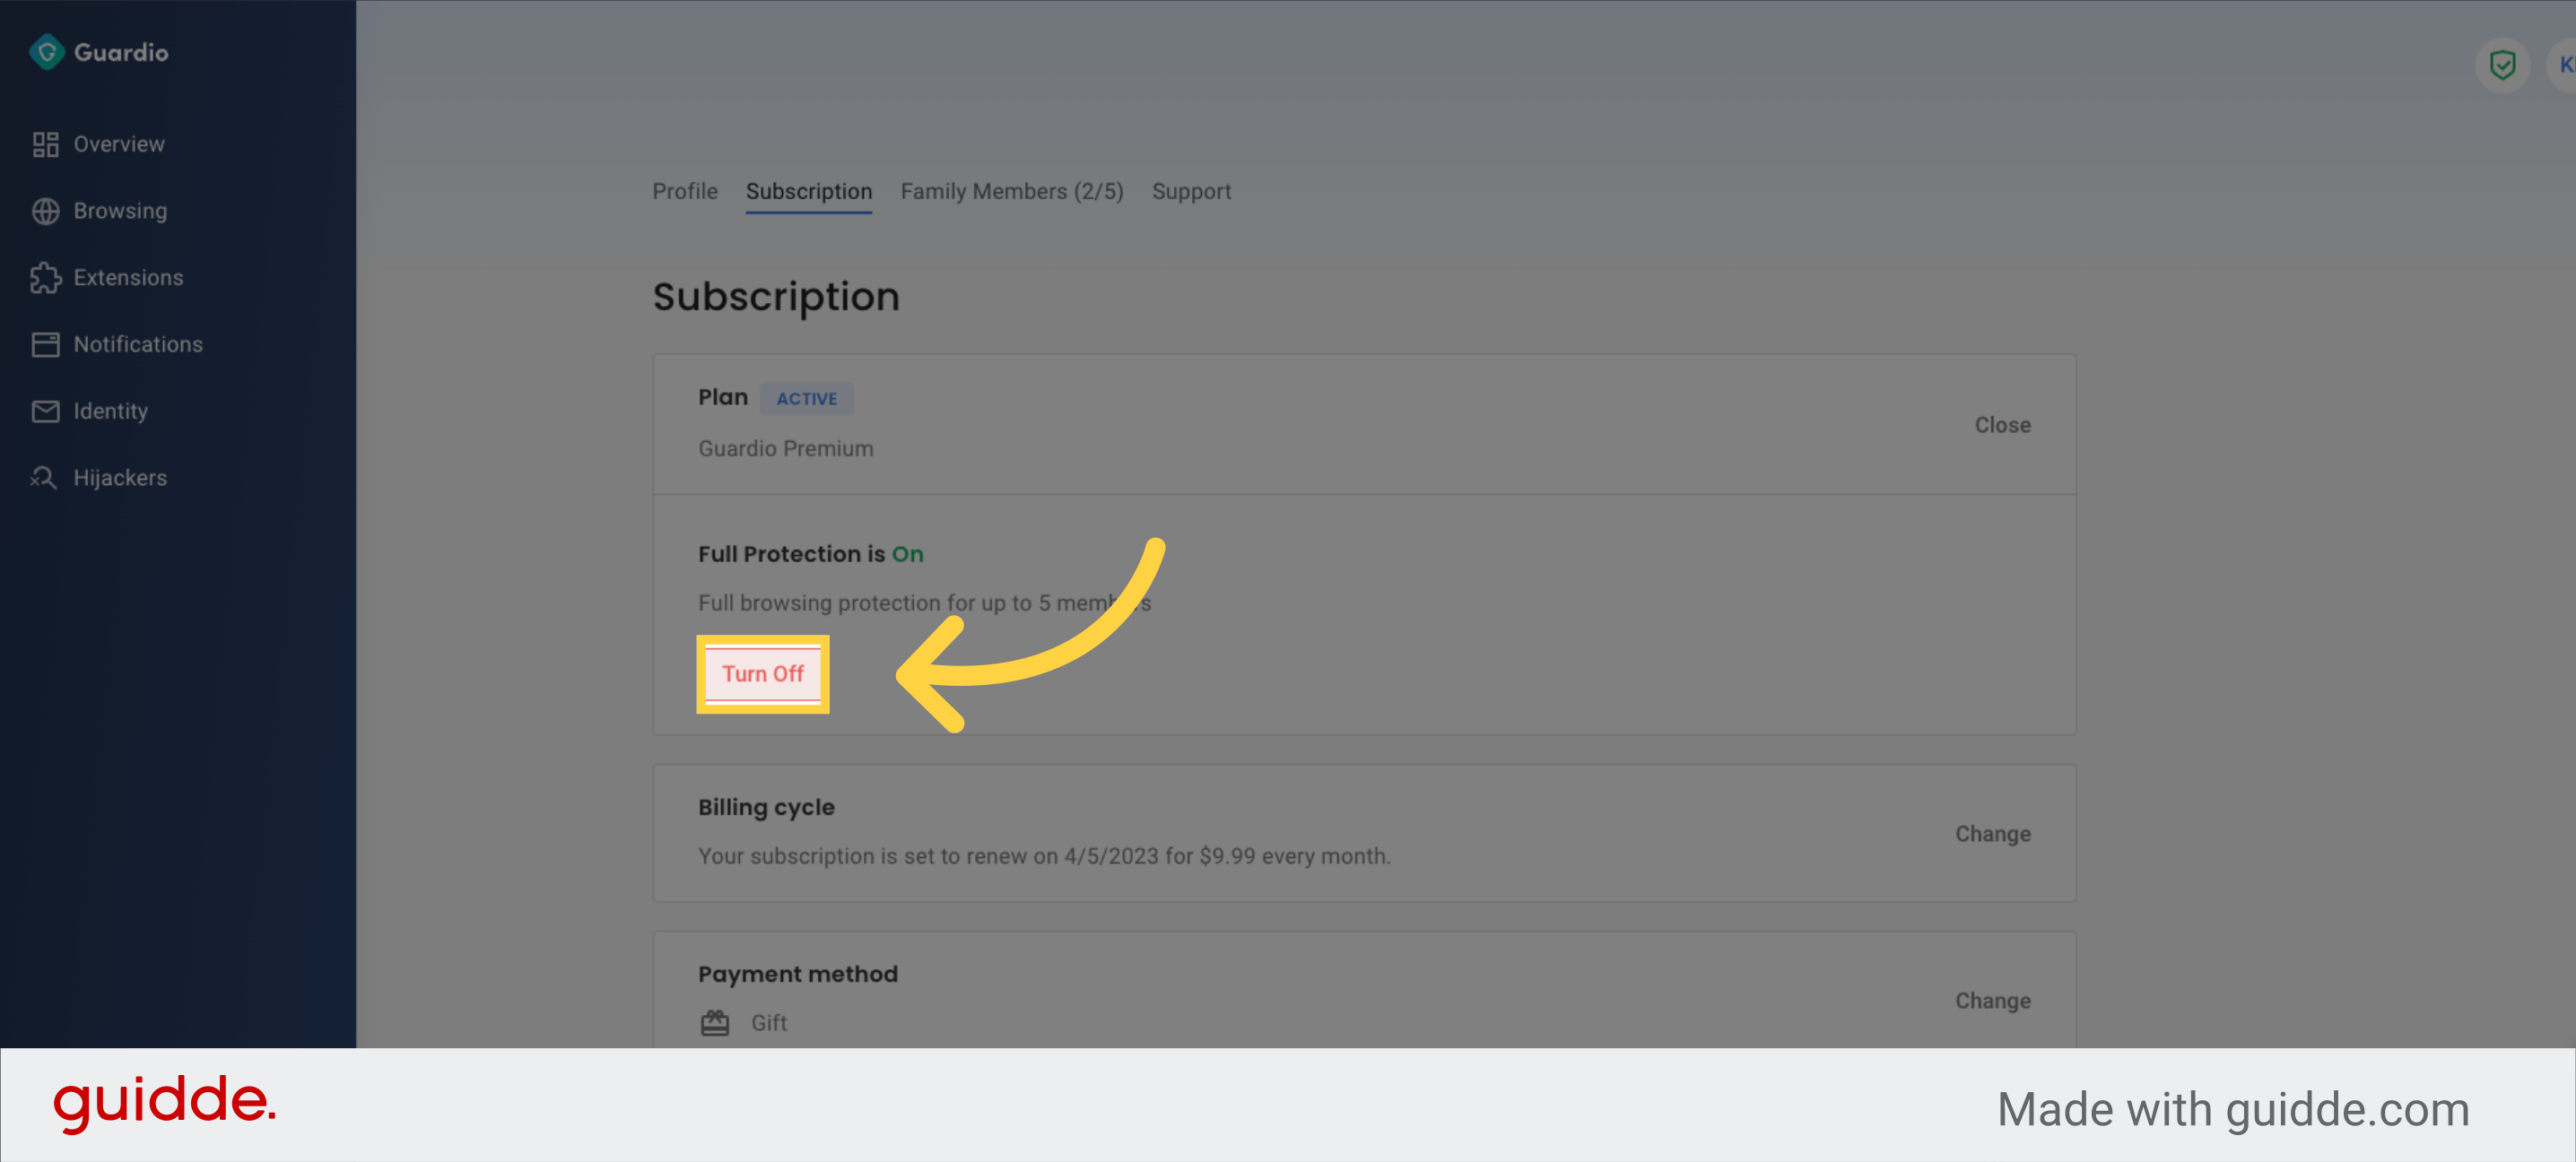Click the Subscription page heading
2576x1162 pixels.
pos(776,297)
